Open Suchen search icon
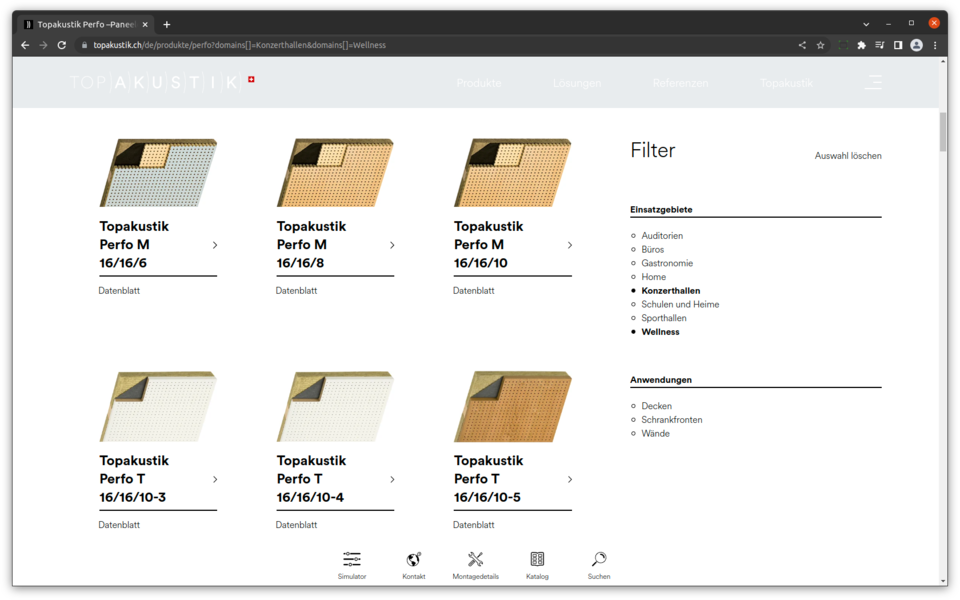 point(599,565)
